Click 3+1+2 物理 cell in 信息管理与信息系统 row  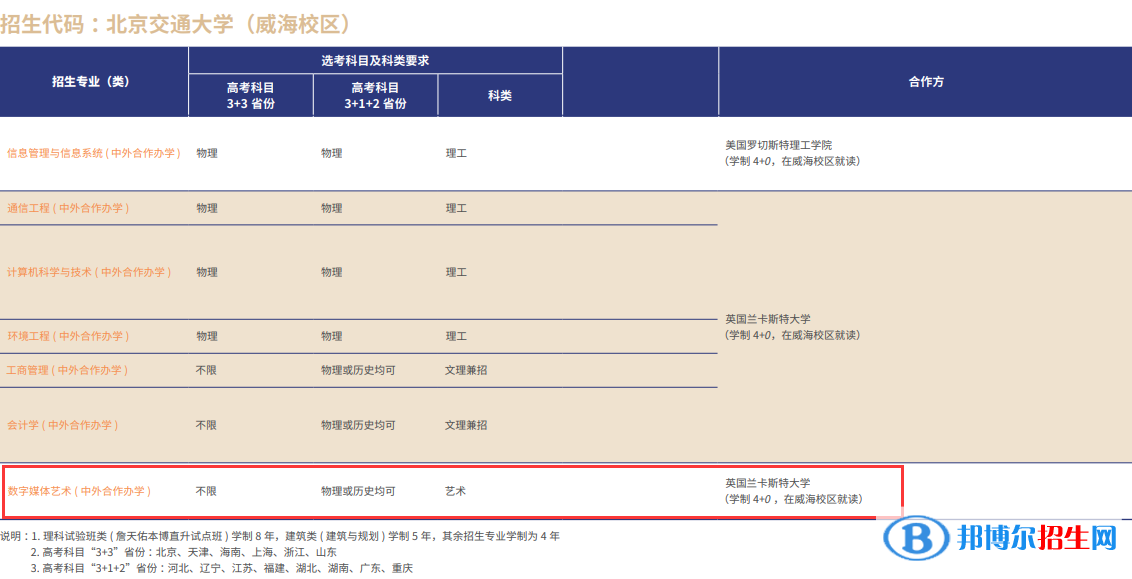pos(332,153)
